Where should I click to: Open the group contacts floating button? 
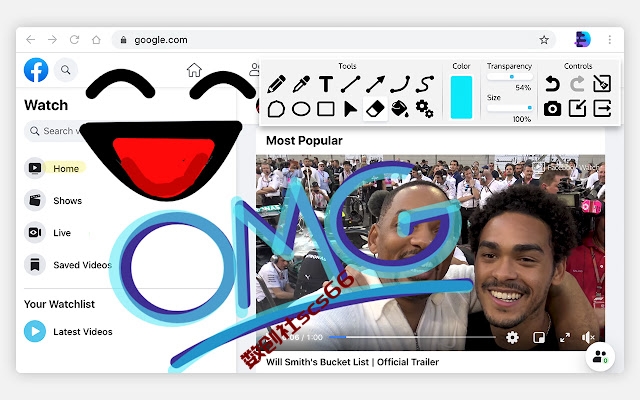click(x=600, y=357)
